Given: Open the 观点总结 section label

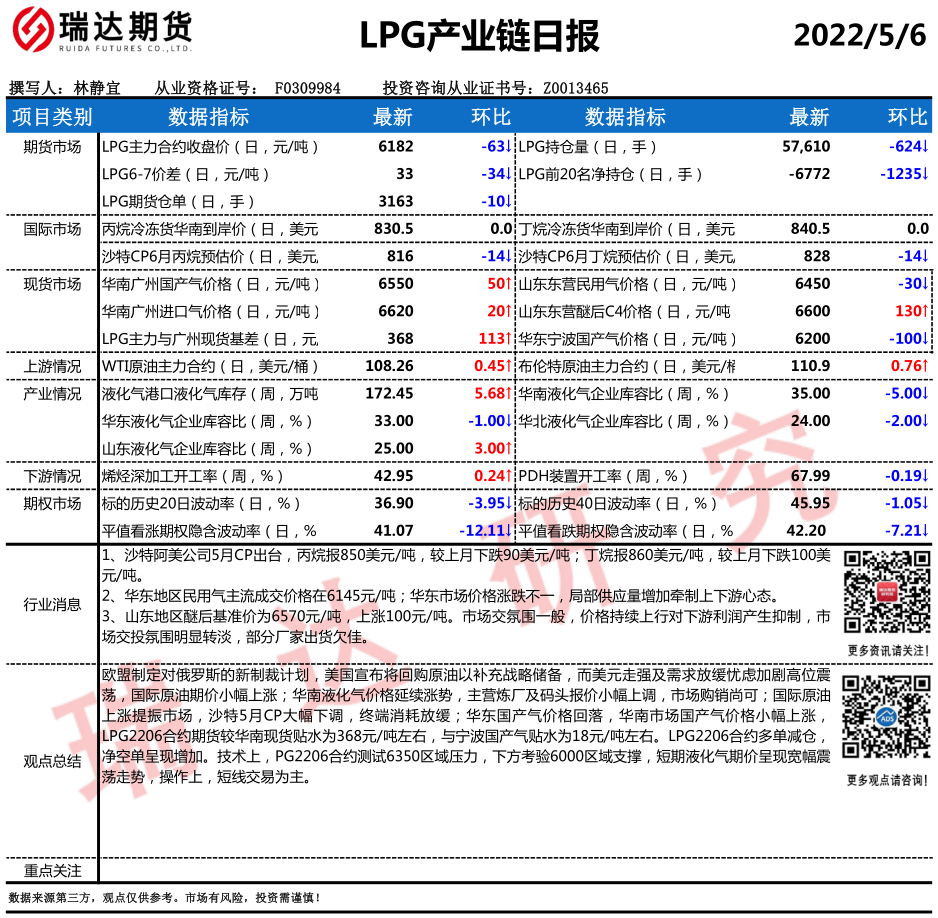Looking at the screenshot, I should (52, 761).
